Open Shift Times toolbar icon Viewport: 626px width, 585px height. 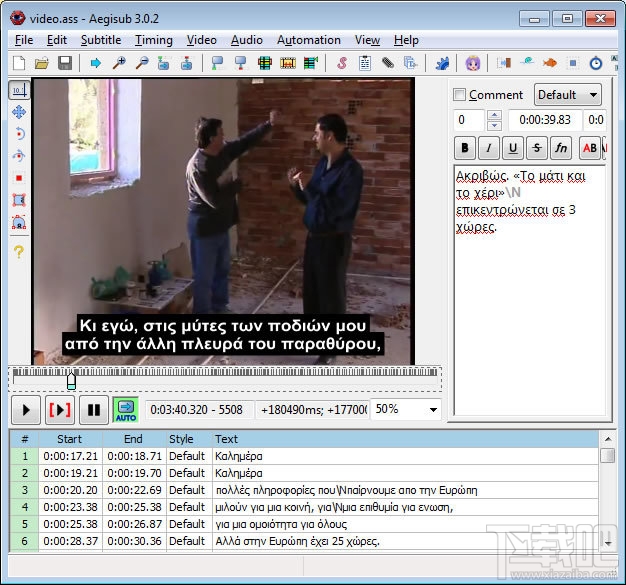pos(503,63)
